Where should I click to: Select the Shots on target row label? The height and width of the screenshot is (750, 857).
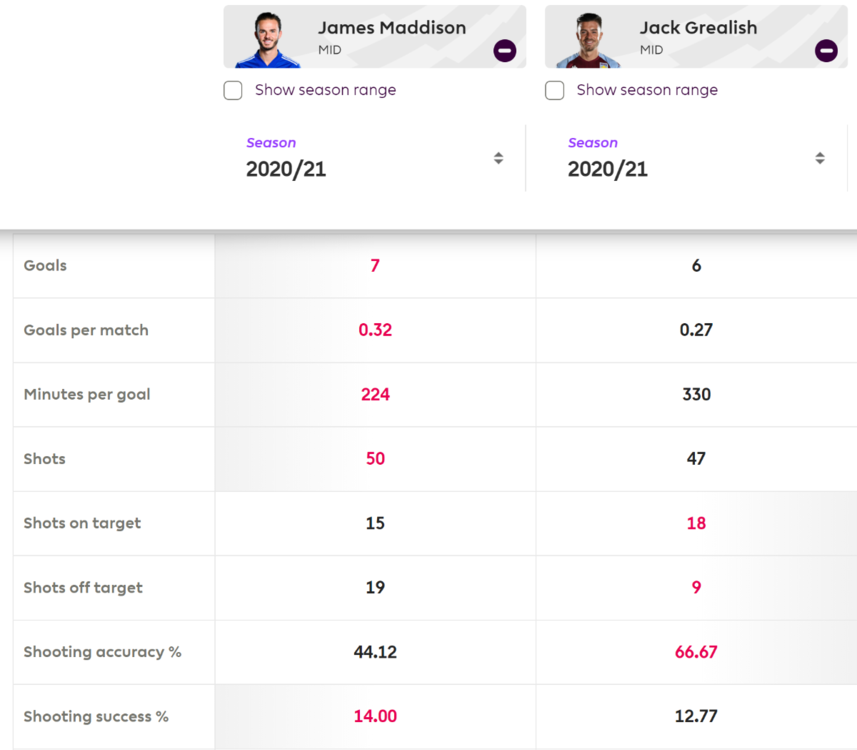tap(82, 523)
